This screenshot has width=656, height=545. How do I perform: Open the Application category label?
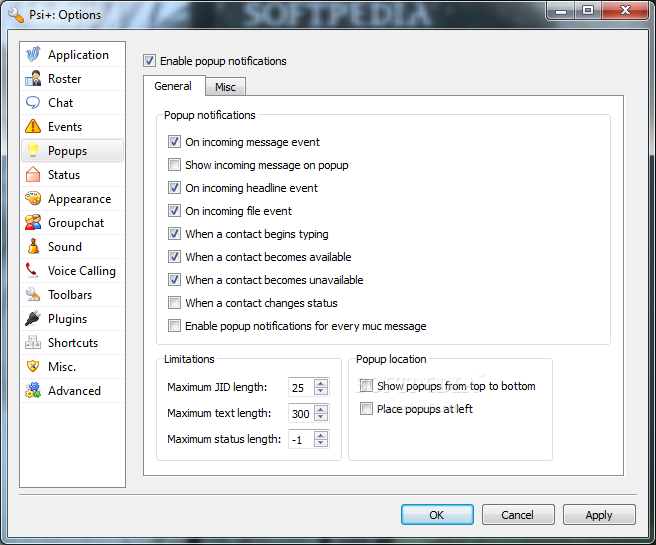(78, 55)
